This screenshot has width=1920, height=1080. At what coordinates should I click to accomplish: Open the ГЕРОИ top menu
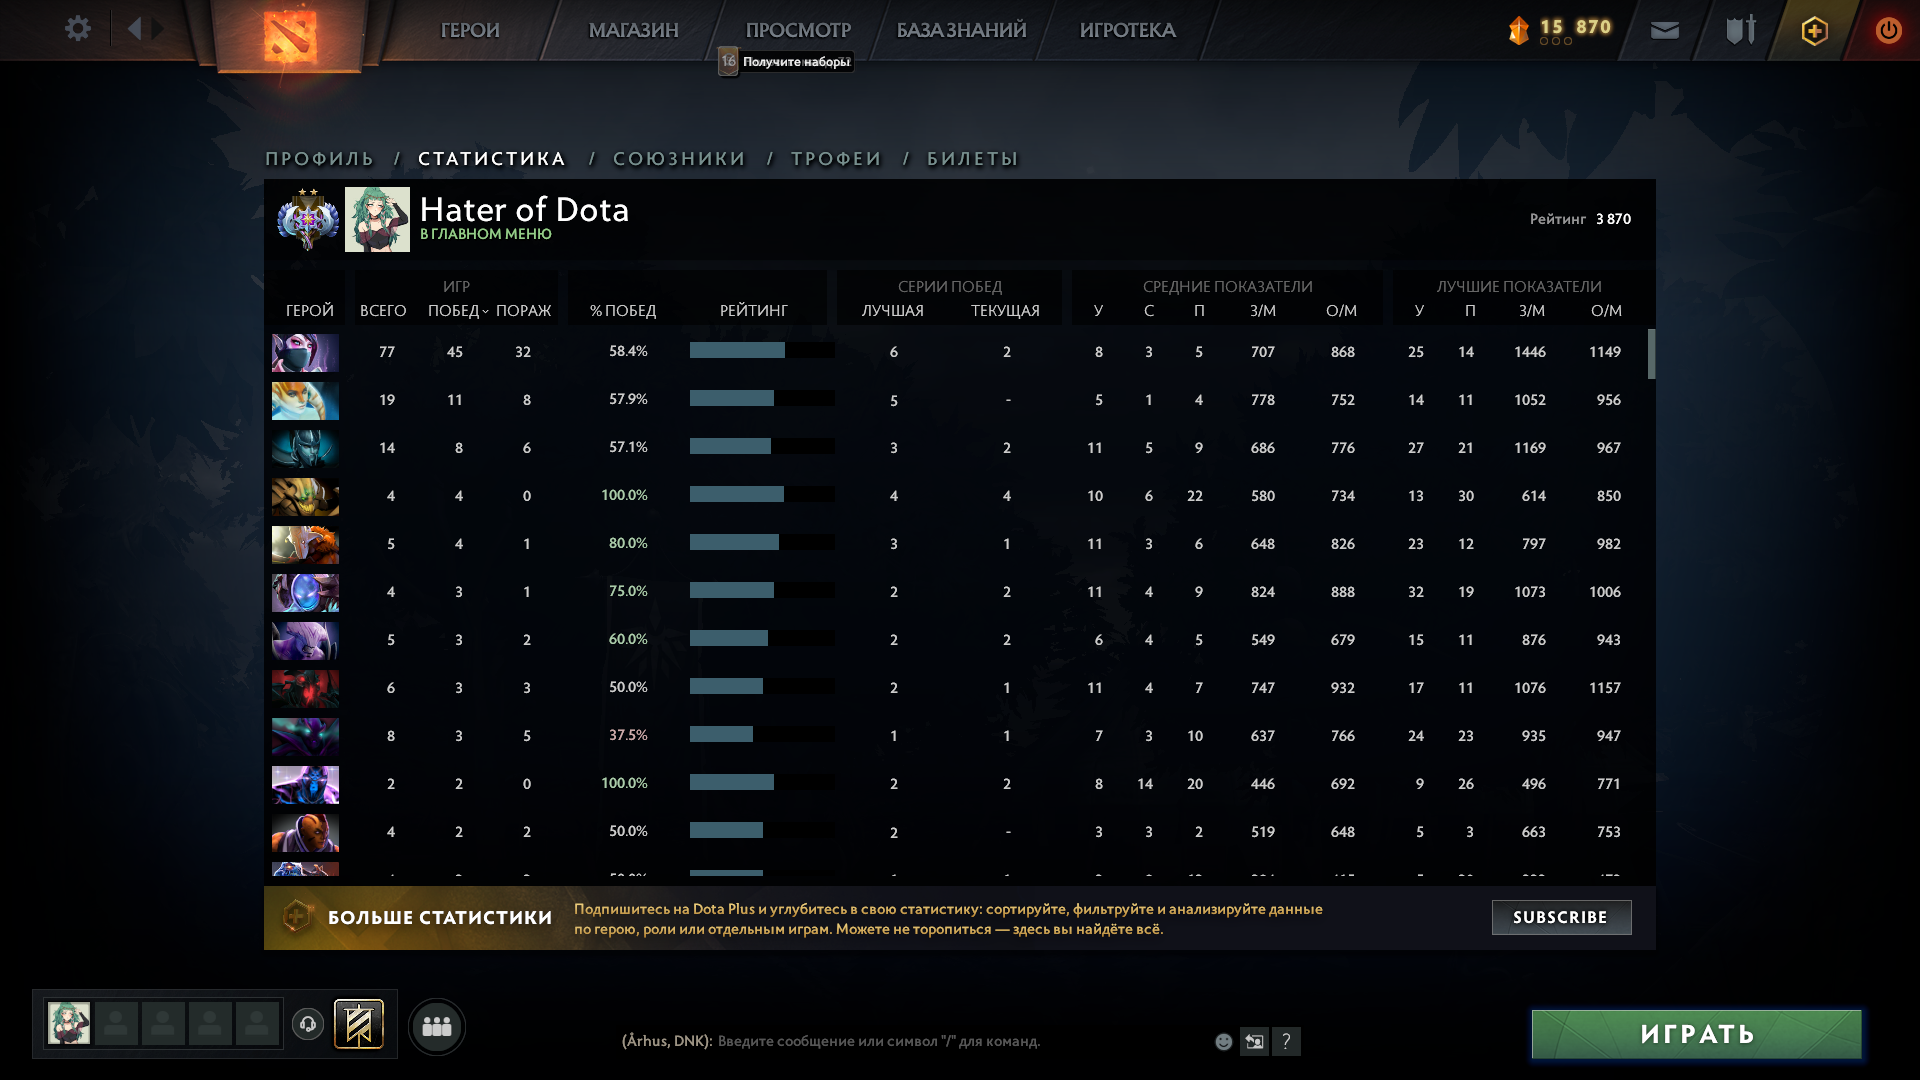coord(470,30)
